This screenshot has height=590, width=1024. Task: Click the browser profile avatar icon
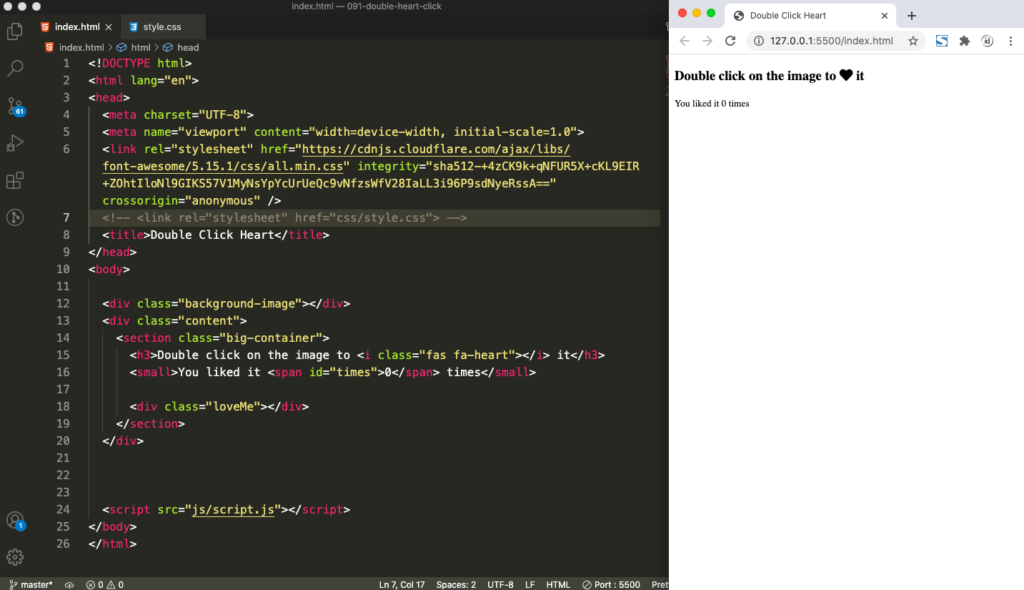987,41
